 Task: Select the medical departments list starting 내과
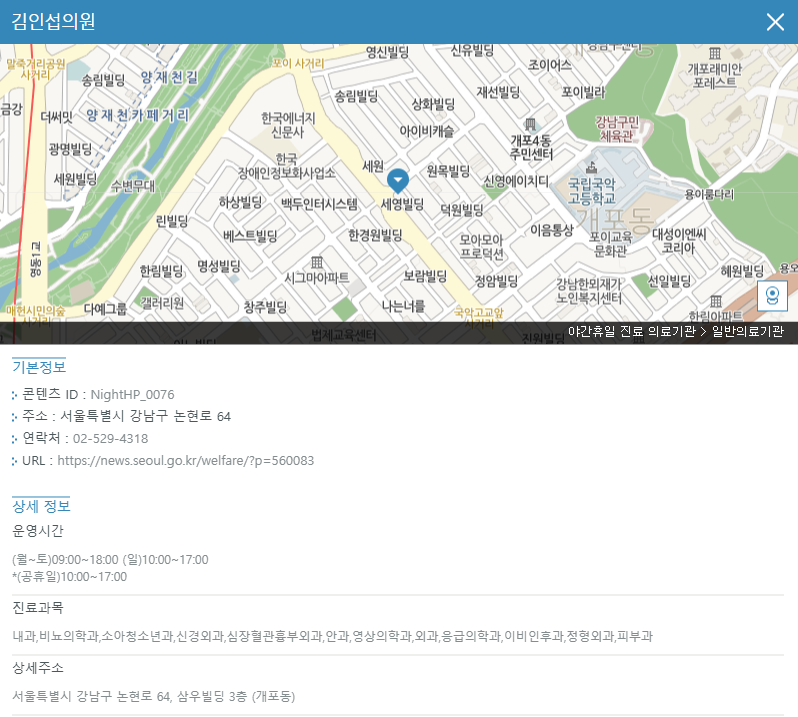click(x=332, y=636)
